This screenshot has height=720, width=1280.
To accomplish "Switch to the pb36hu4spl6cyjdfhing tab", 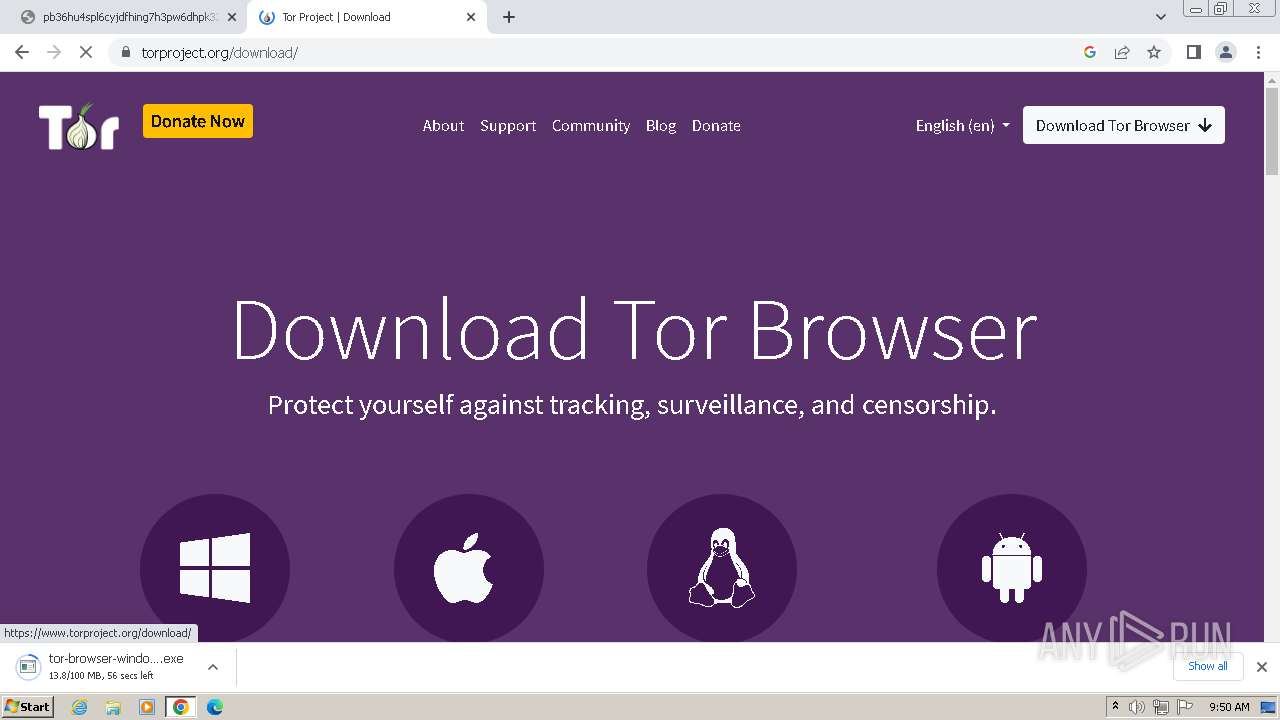I will tap(128, 17).
